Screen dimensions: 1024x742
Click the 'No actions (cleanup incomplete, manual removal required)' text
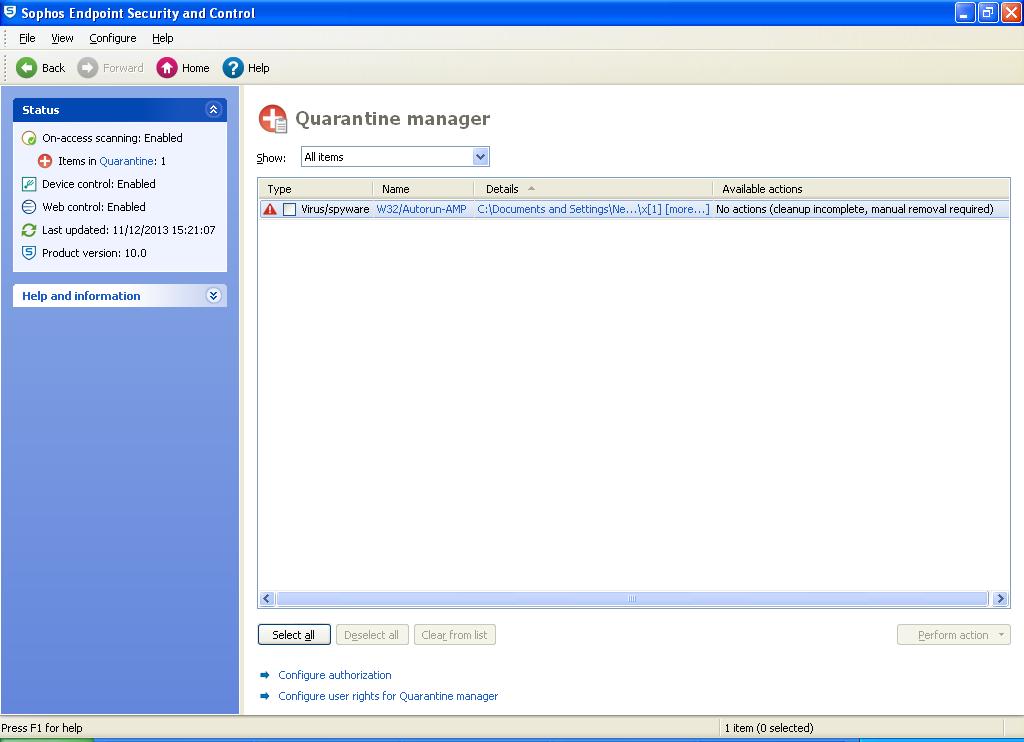pos(854,210)
